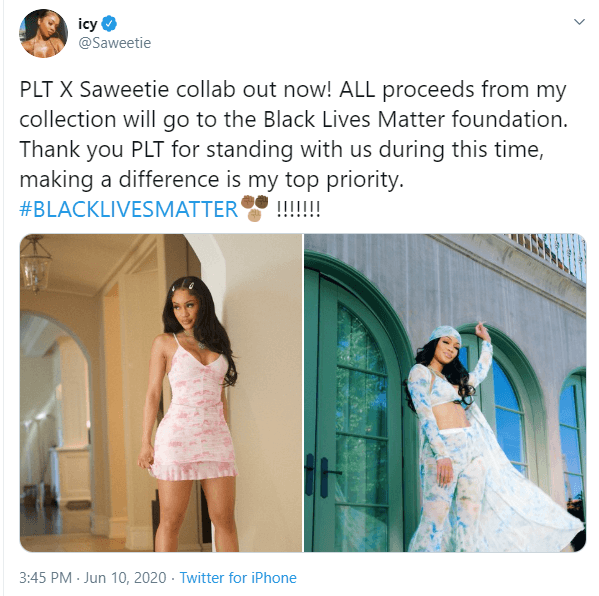Open the @Saweetie handle profile
Viewport: 599px width, 596px height.
pyautogui.click(x=115, y=43)
